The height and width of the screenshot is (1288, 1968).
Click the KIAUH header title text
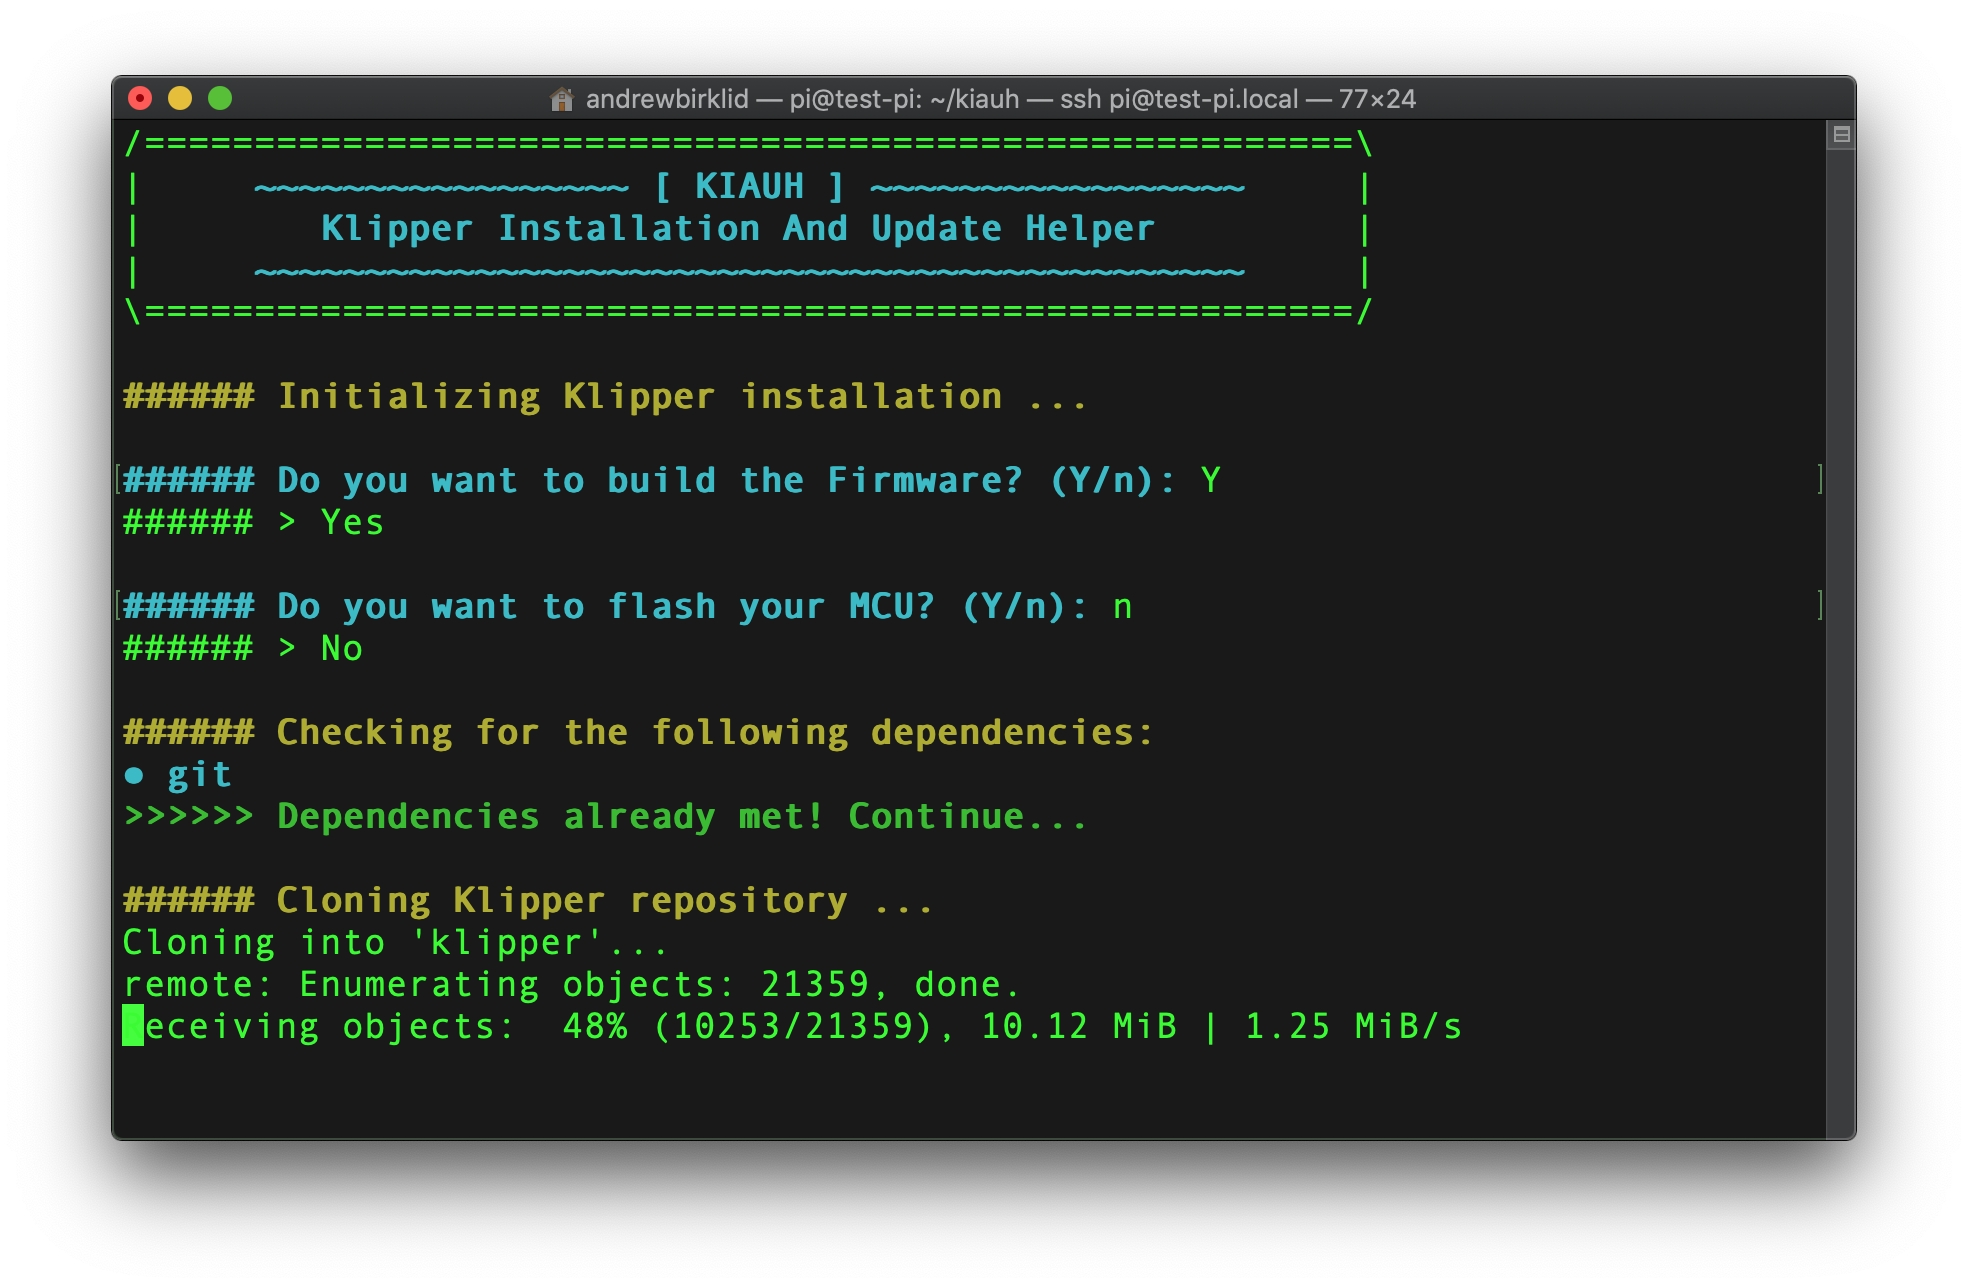[749, 186]
